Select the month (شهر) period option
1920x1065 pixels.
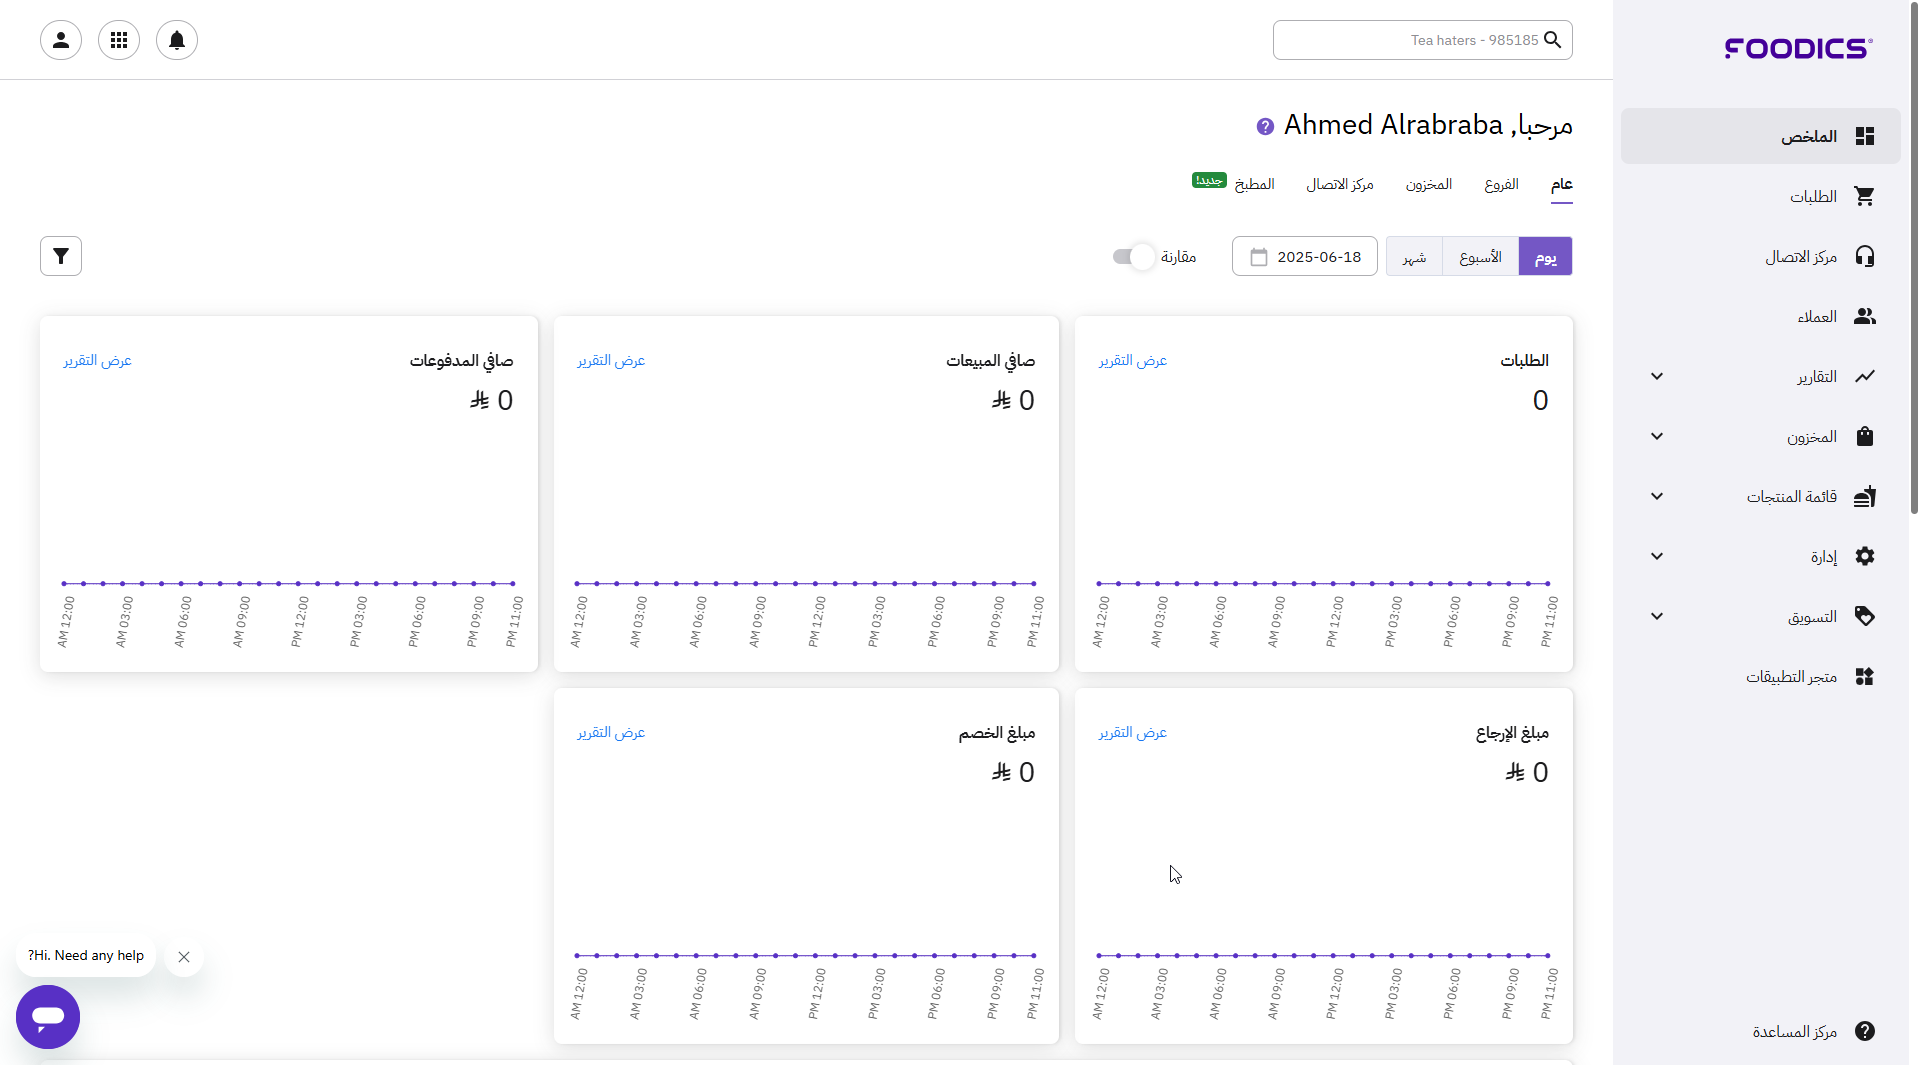(1414, 257)
